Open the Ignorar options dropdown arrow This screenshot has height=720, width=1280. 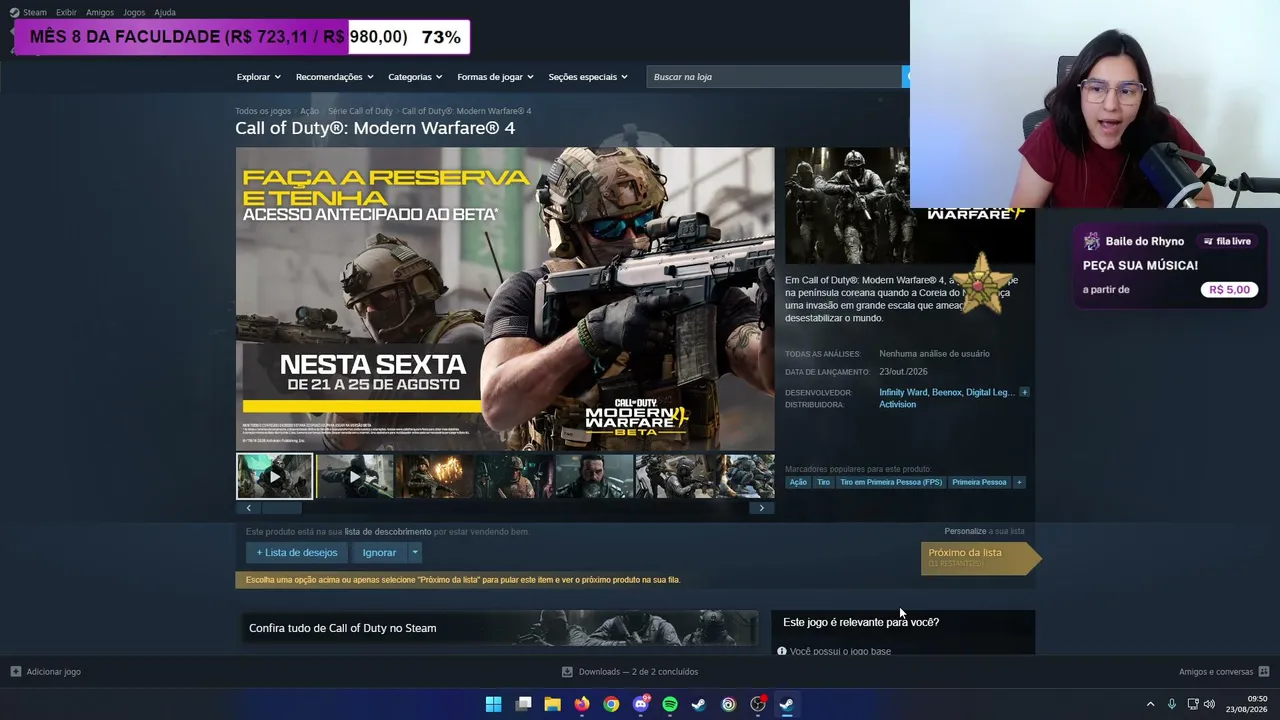point(415,552)
